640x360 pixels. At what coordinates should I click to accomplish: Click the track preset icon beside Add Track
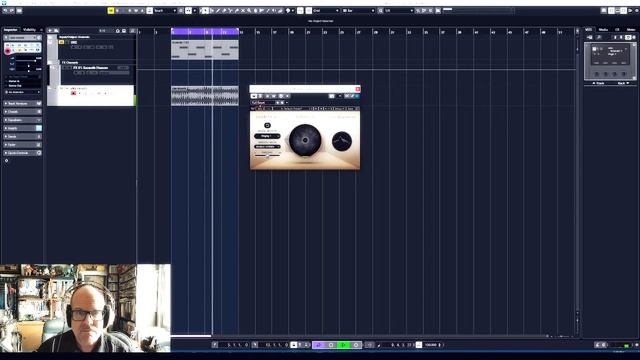[x=56, y=31]
